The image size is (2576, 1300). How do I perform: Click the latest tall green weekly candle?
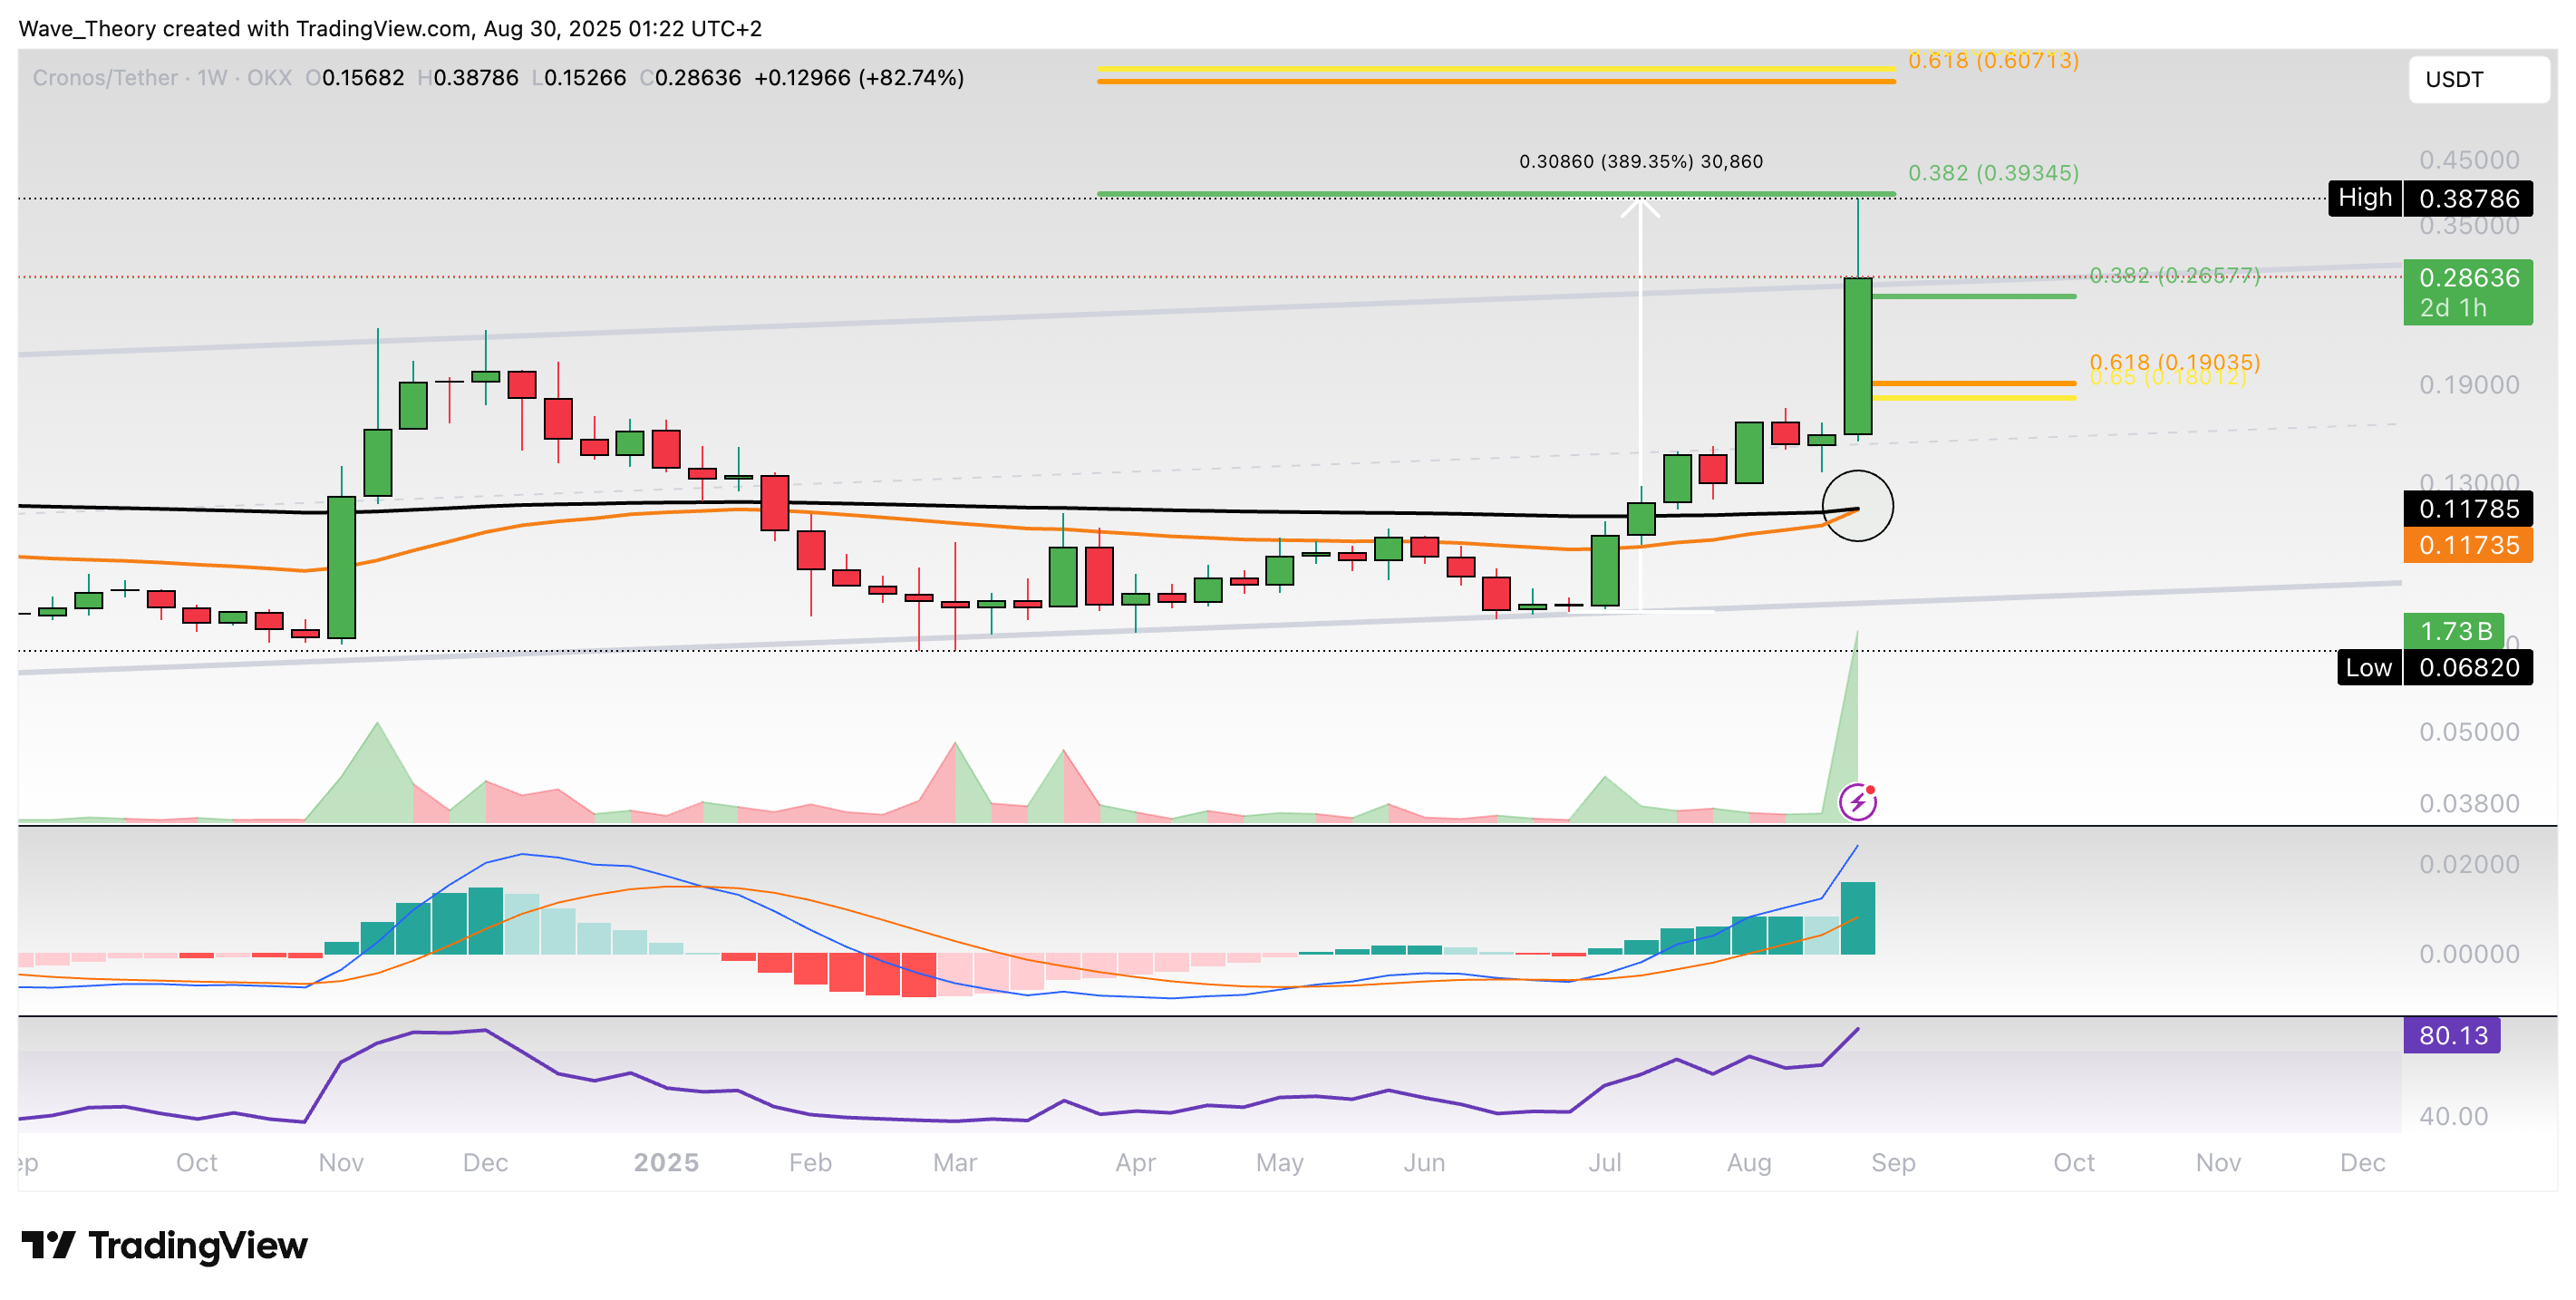[x=1857, y=356]
